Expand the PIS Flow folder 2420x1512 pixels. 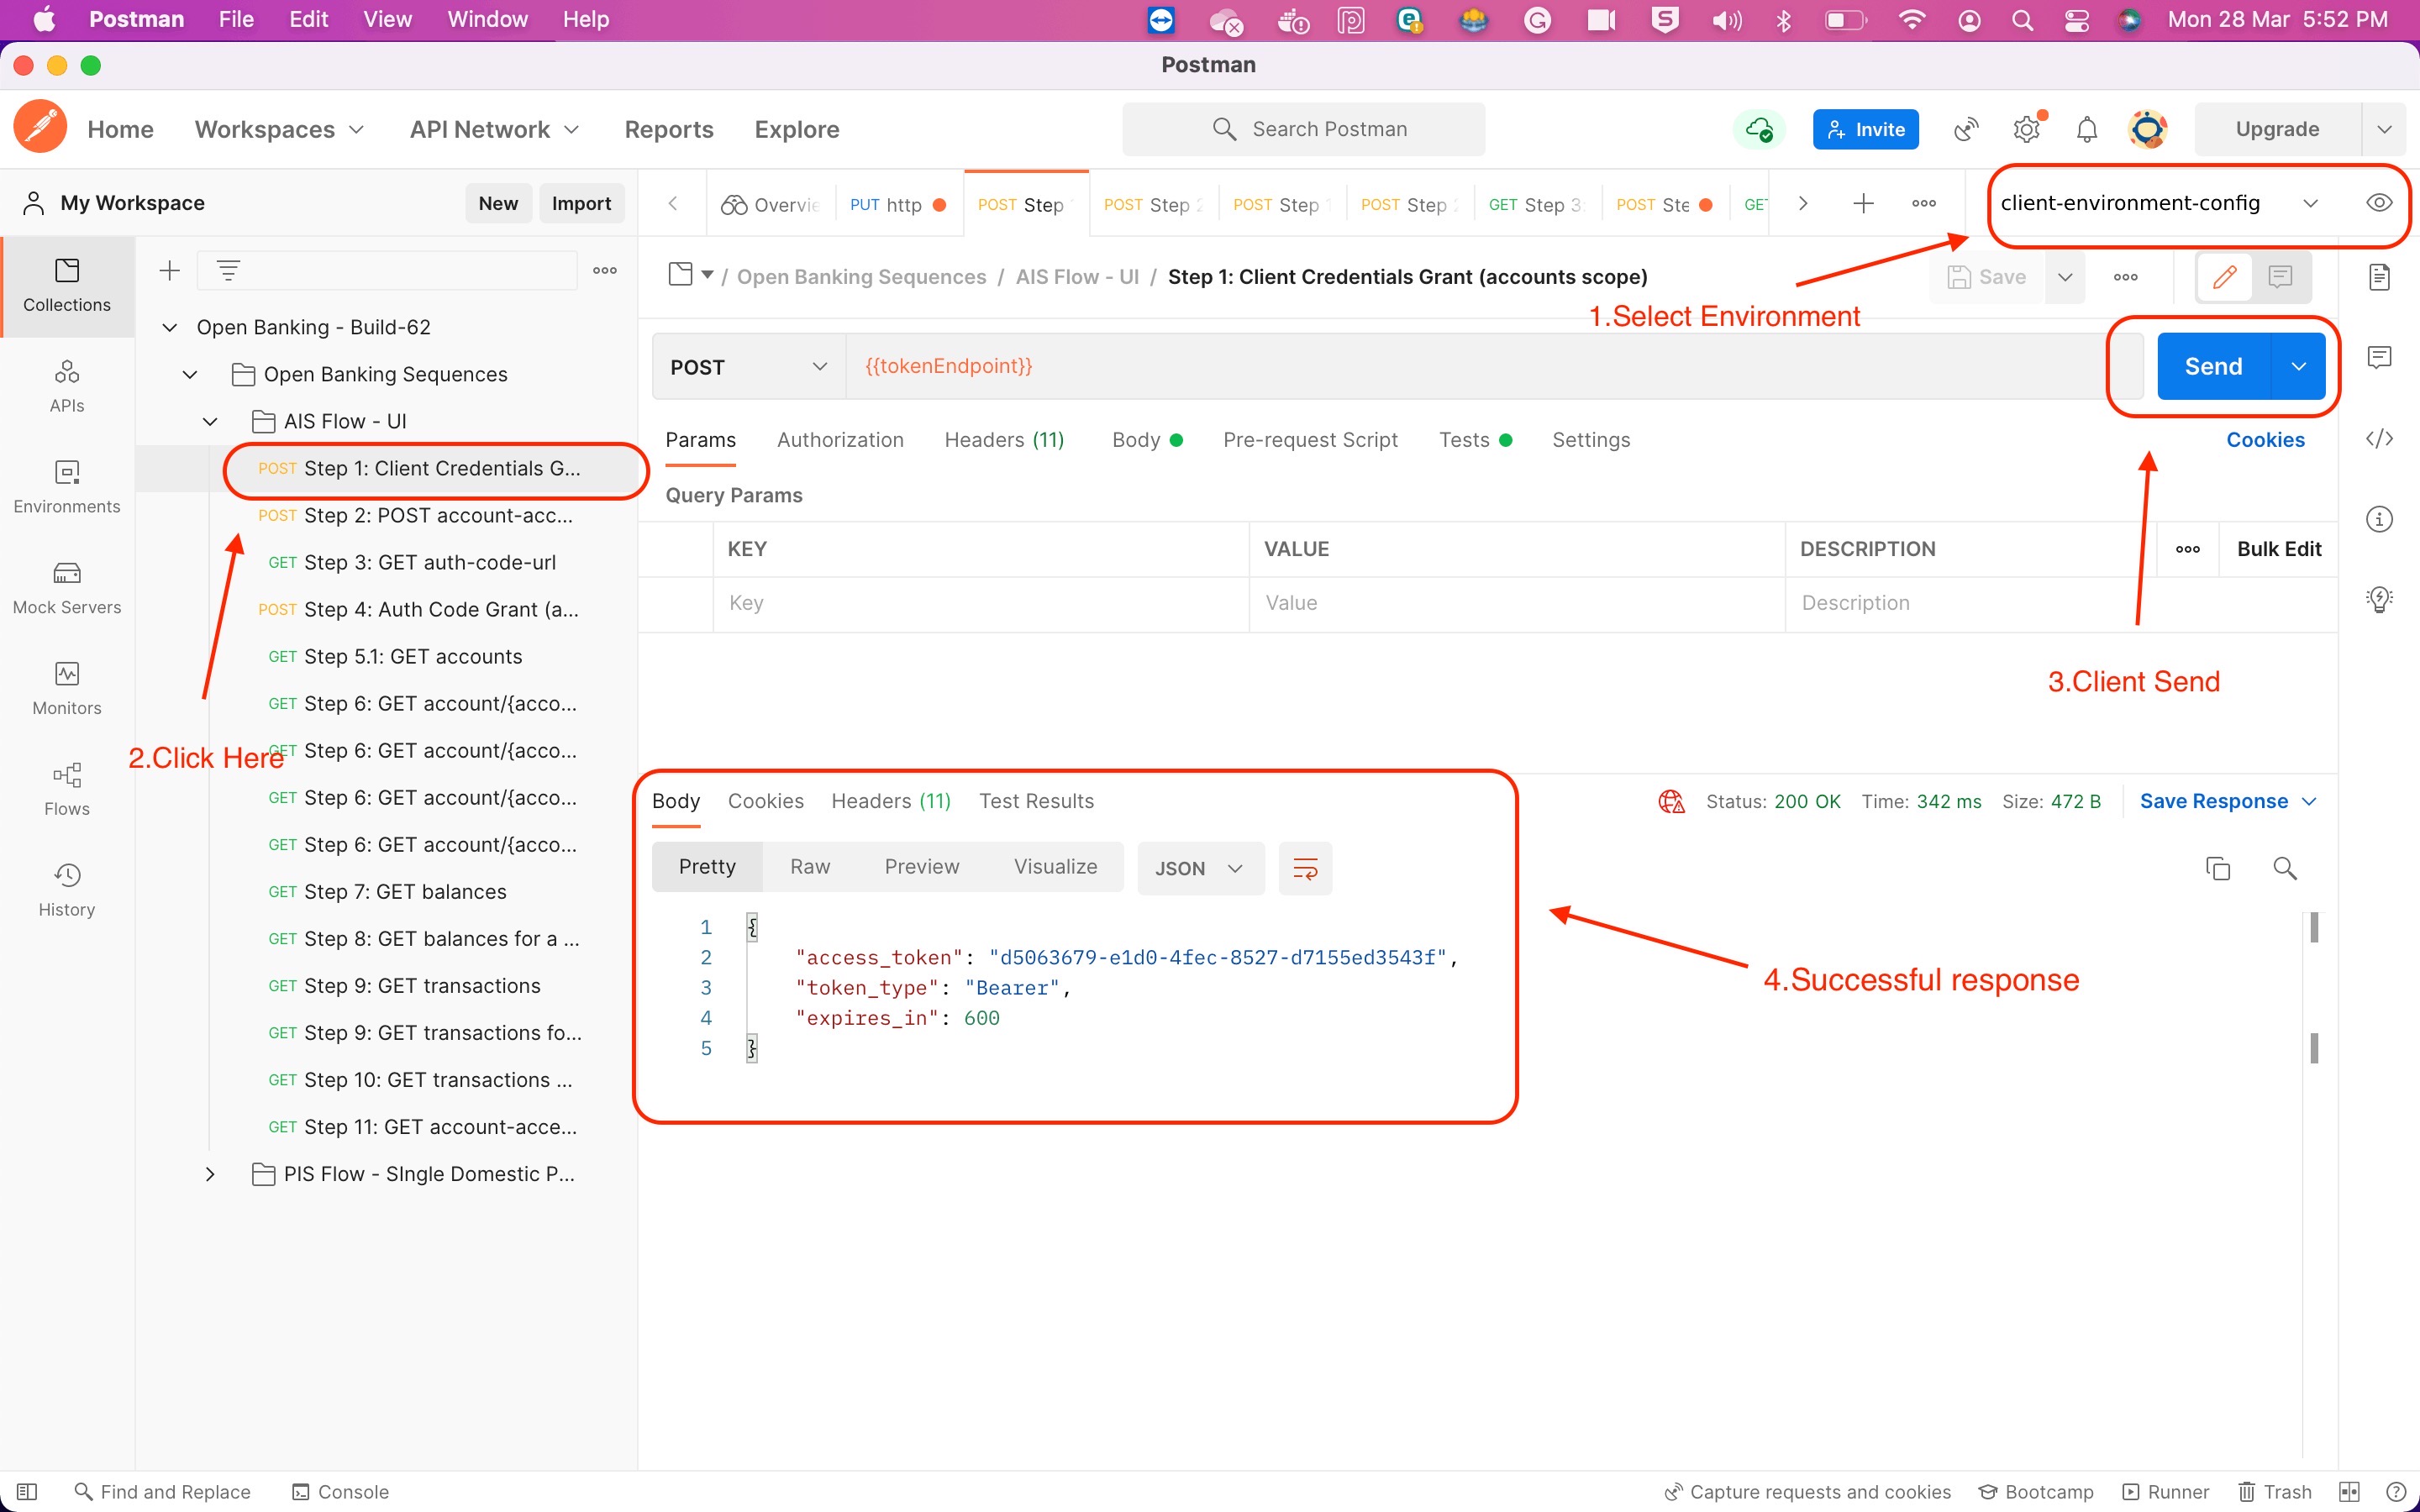click(x=210, y=1174)
